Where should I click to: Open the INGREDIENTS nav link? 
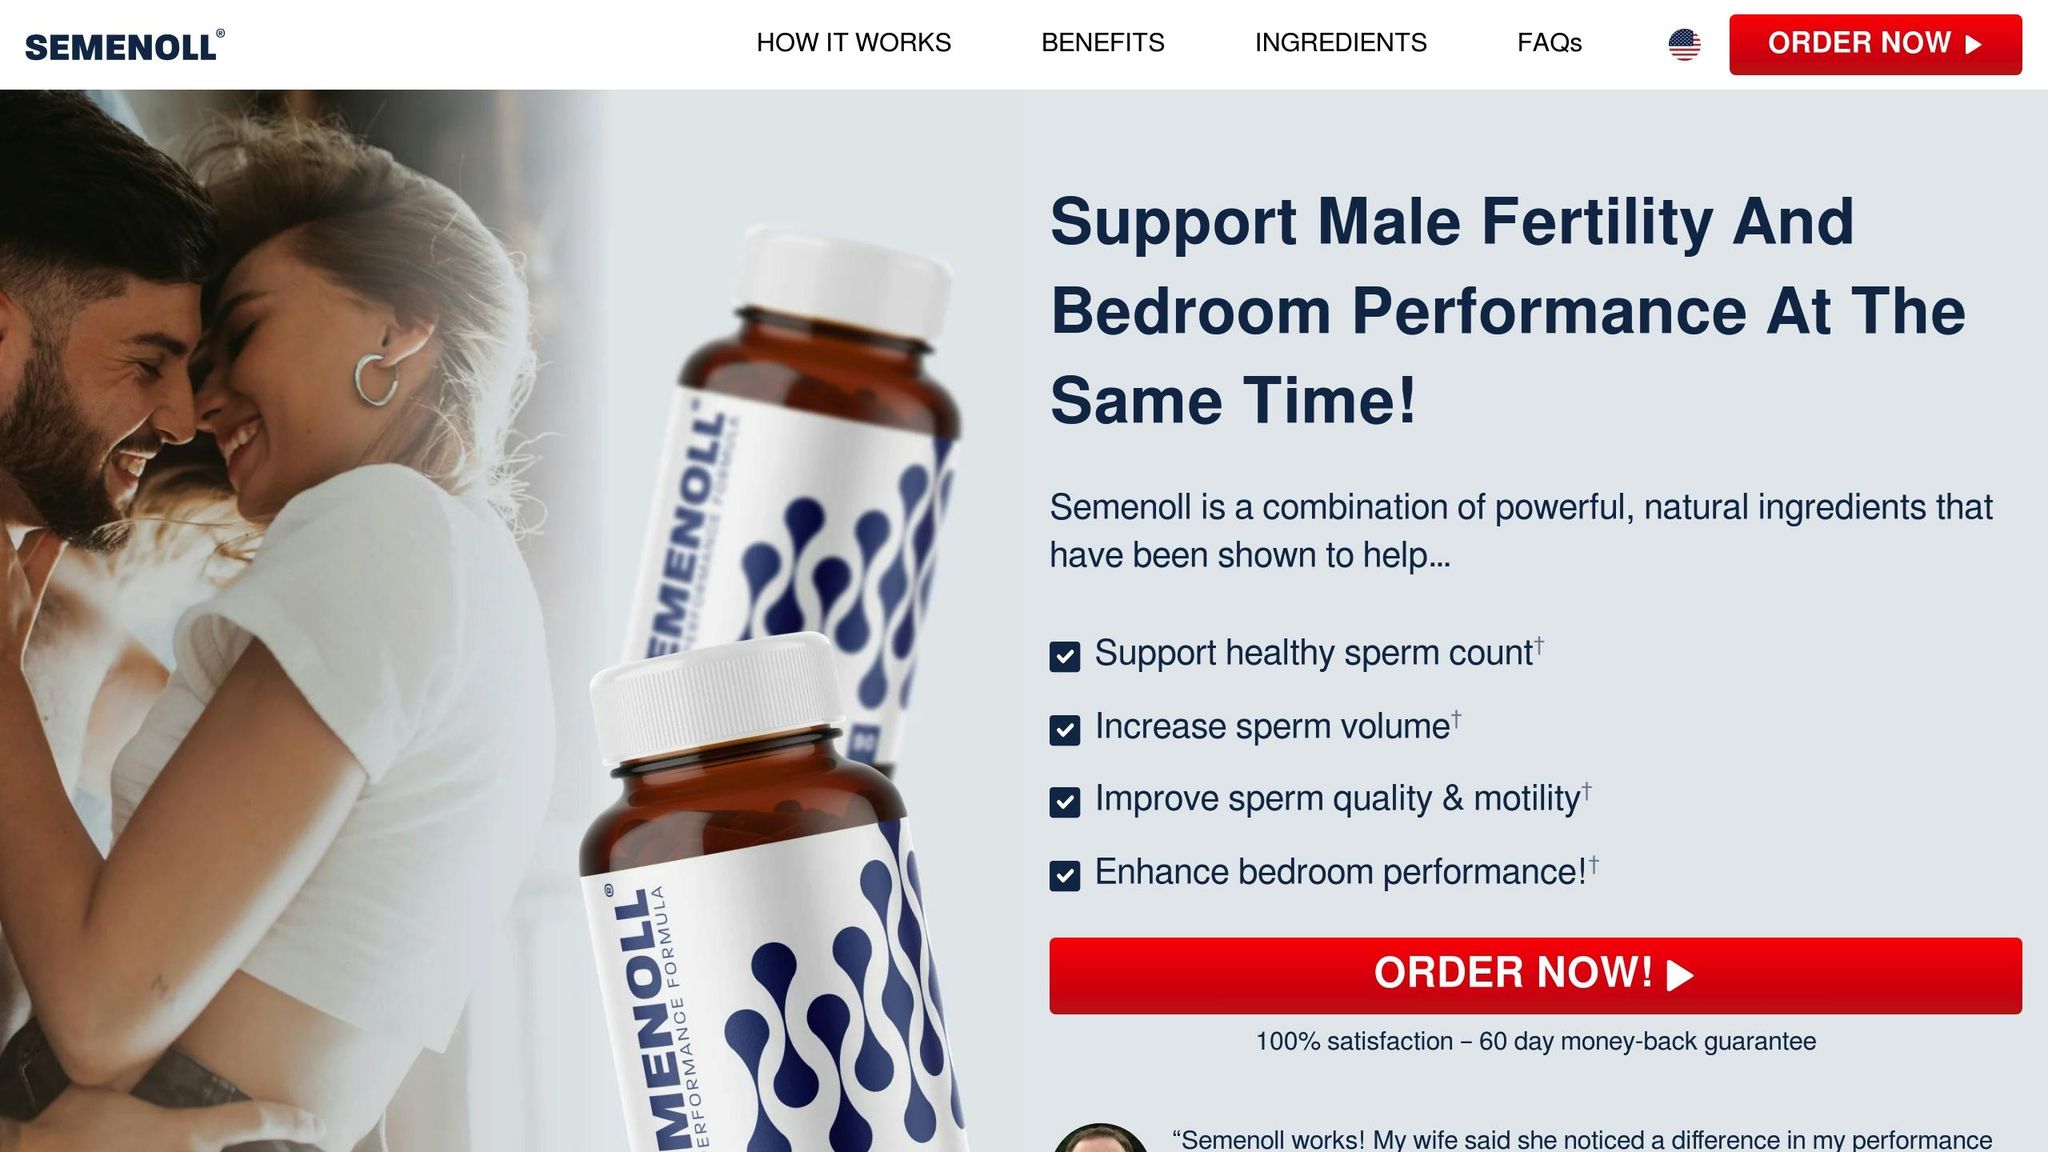[x=1341, y=43]
